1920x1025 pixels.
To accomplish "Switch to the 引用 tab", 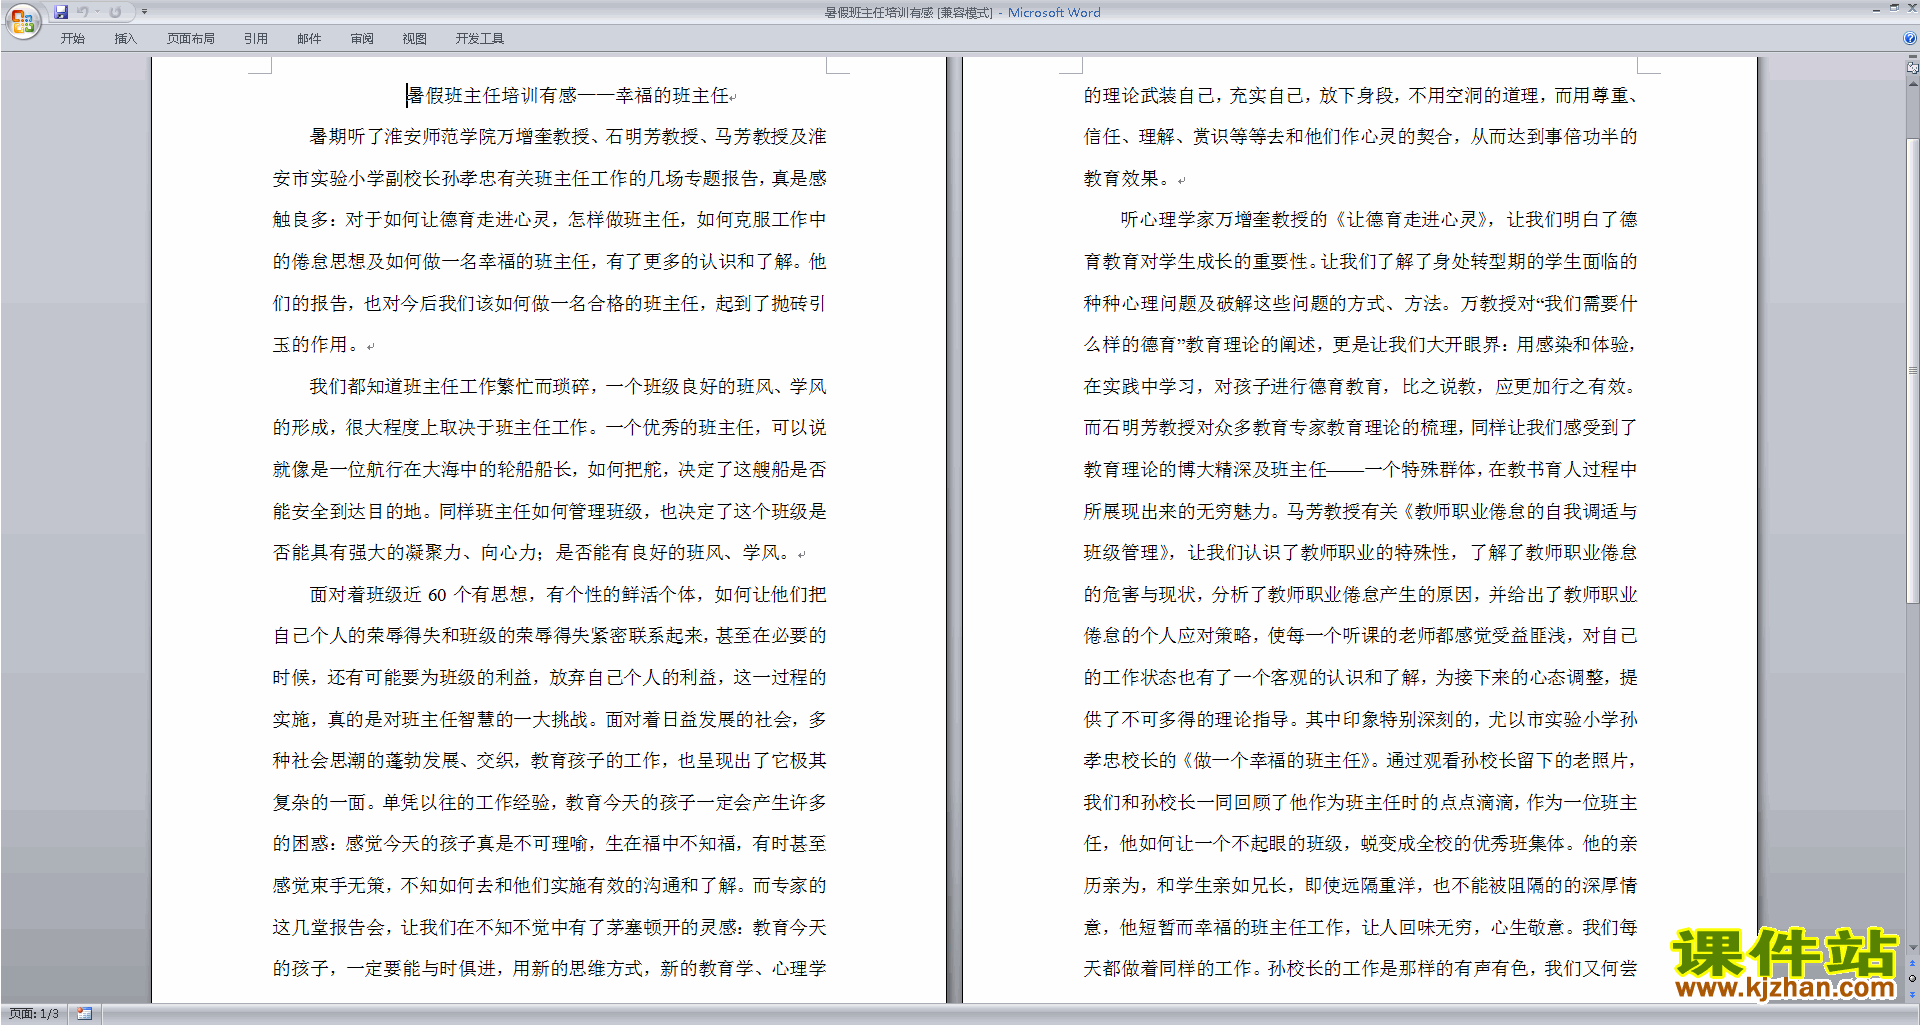I will [256, 39].
